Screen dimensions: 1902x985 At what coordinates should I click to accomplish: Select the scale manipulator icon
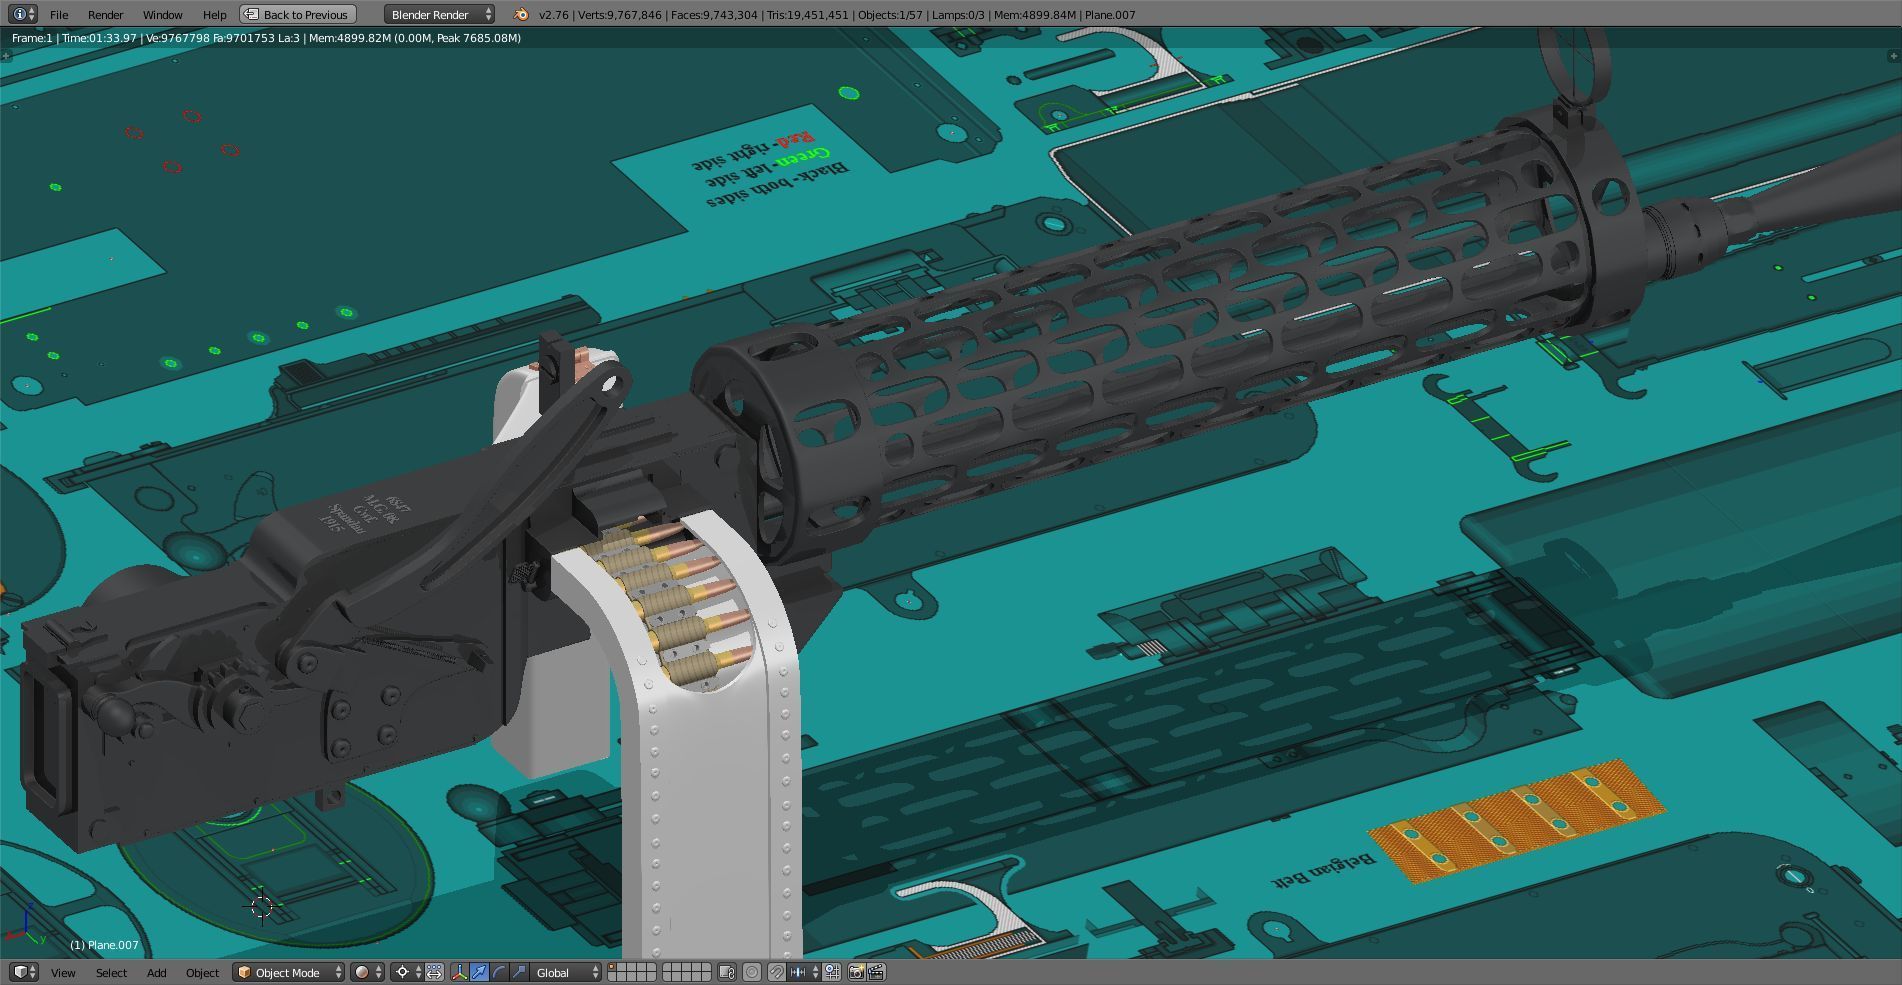tap(519, 971)
